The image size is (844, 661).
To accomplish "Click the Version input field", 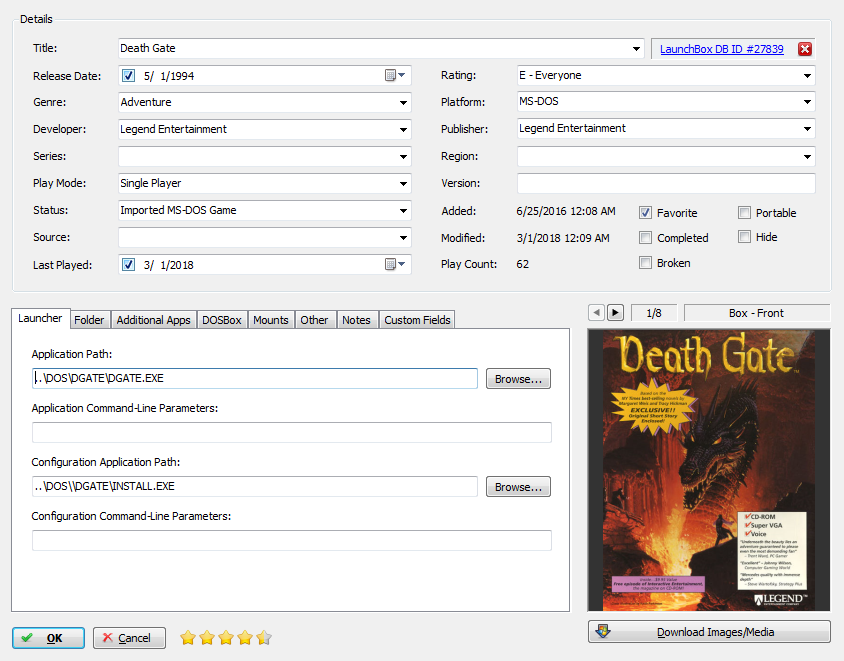I will coord(666,183).
